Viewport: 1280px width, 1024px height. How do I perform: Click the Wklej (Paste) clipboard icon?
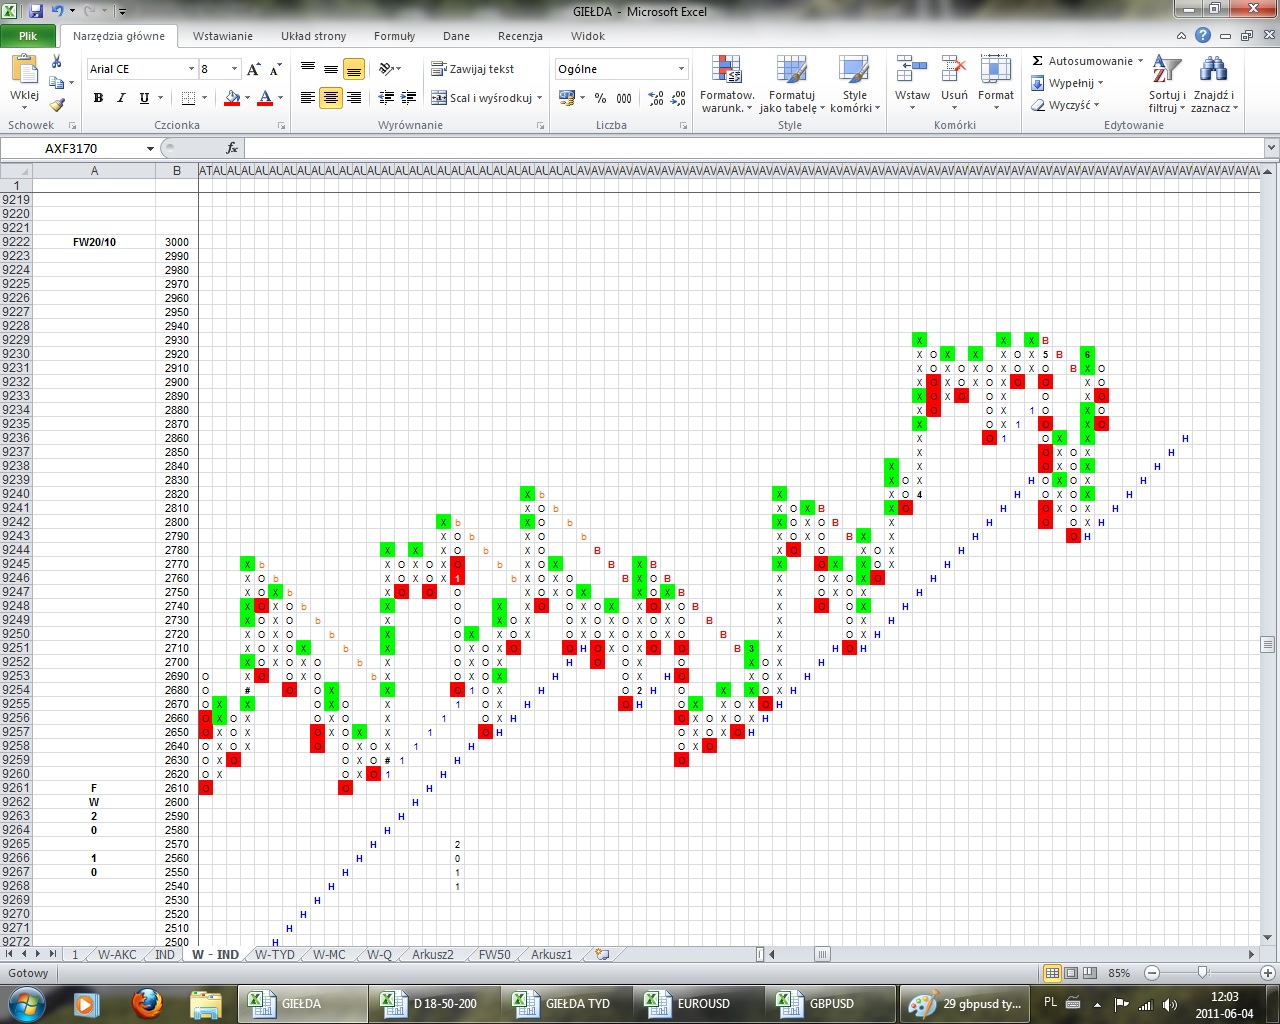point(24,70)
